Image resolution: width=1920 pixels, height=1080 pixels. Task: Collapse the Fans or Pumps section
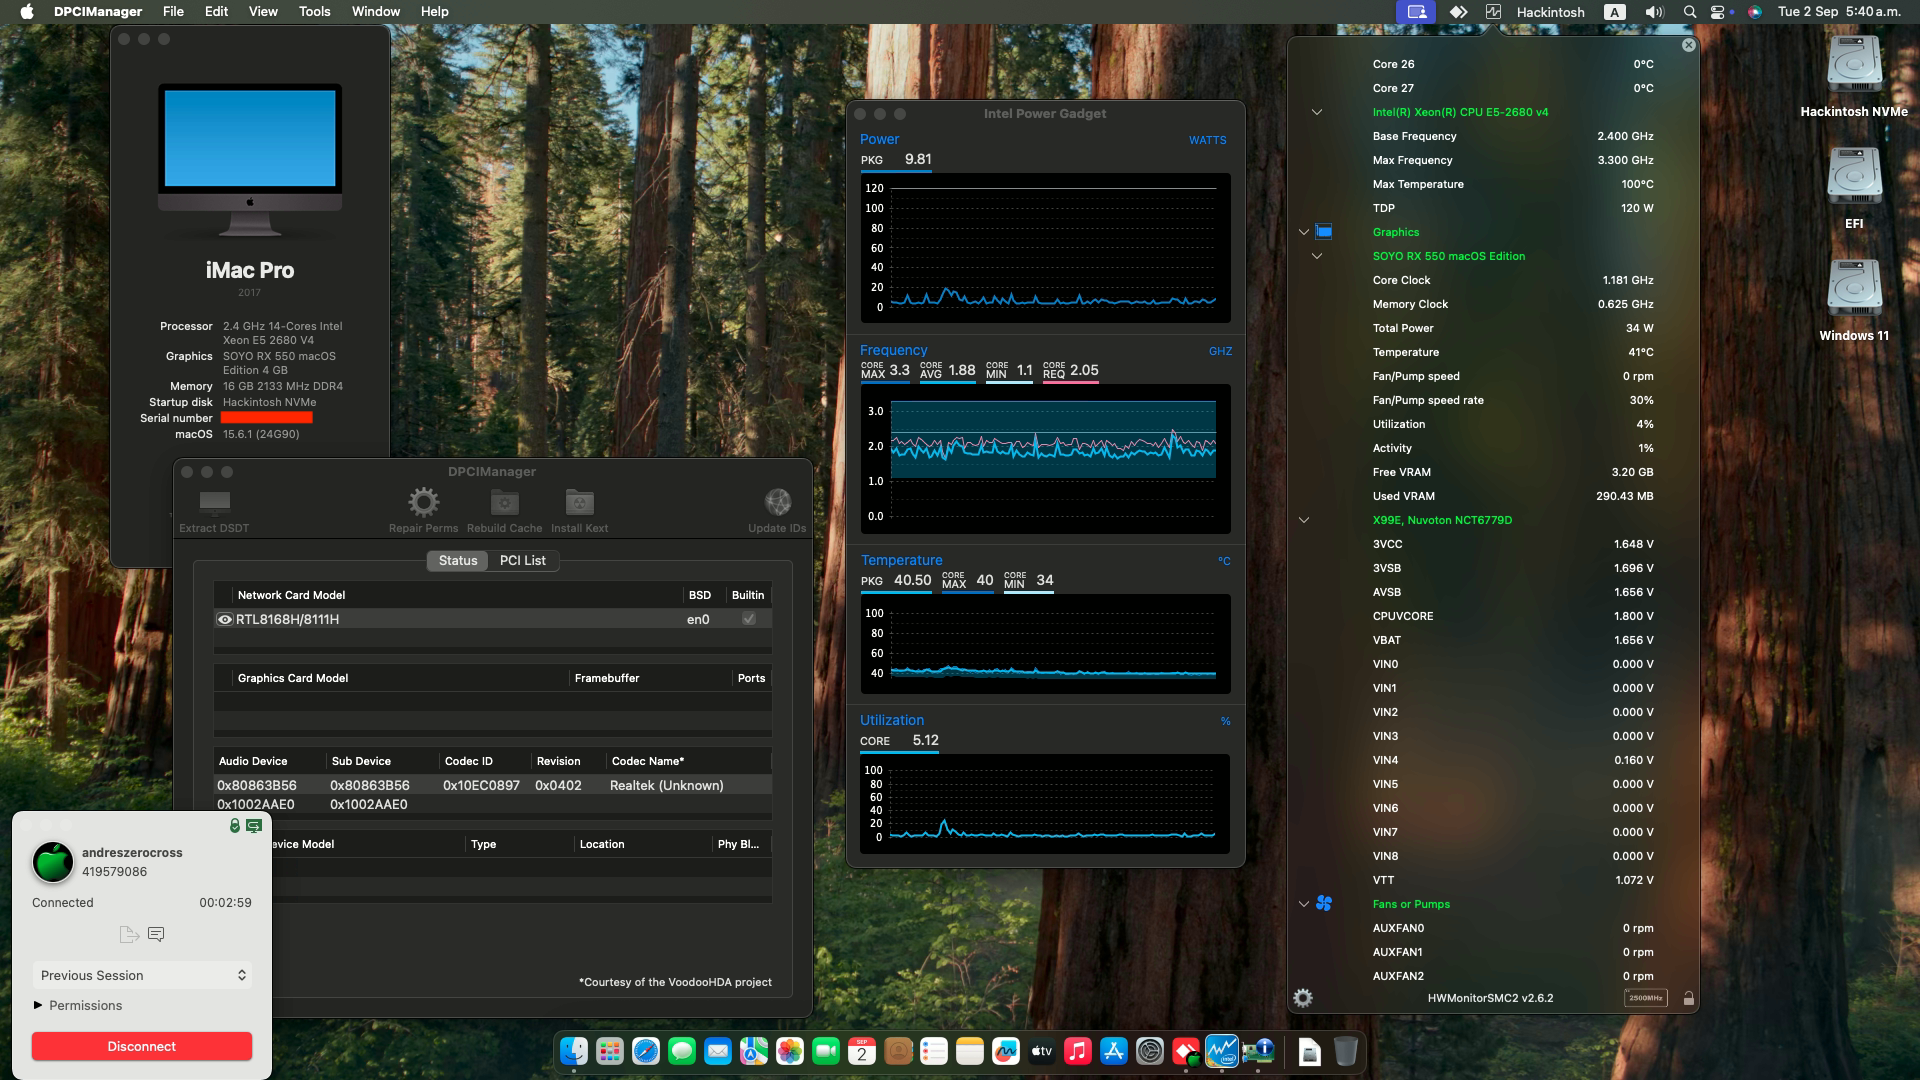click(x=1303, y=904)
